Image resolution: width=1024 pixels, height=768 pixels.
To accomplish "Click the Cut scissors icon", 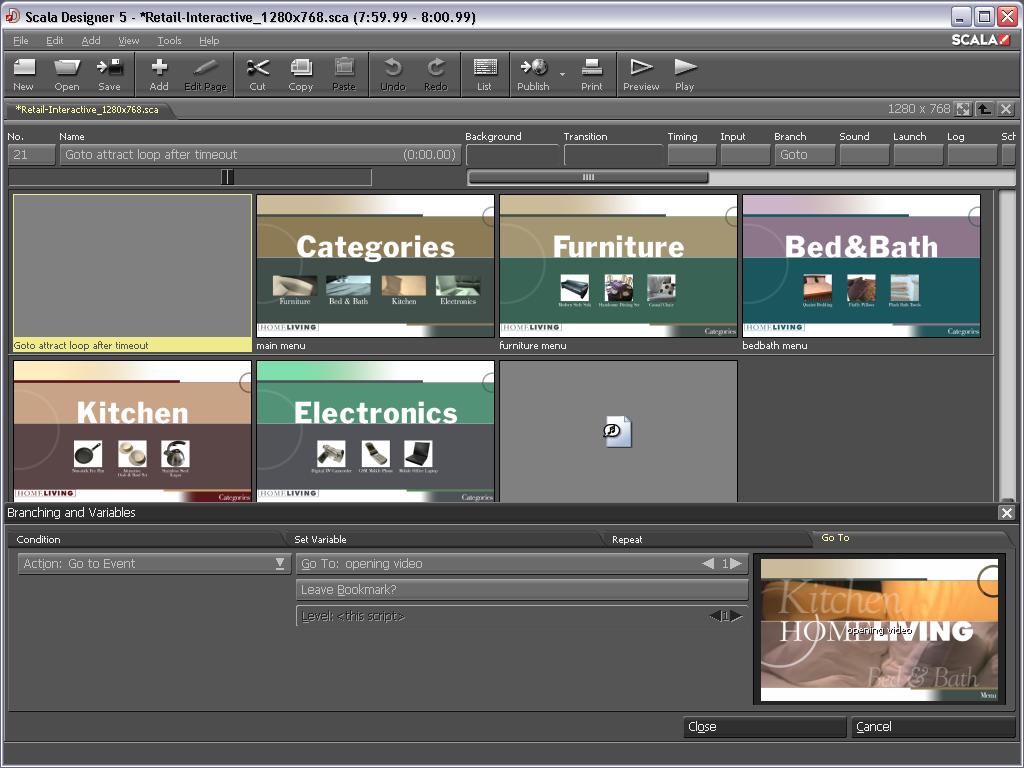I will 258,74.
